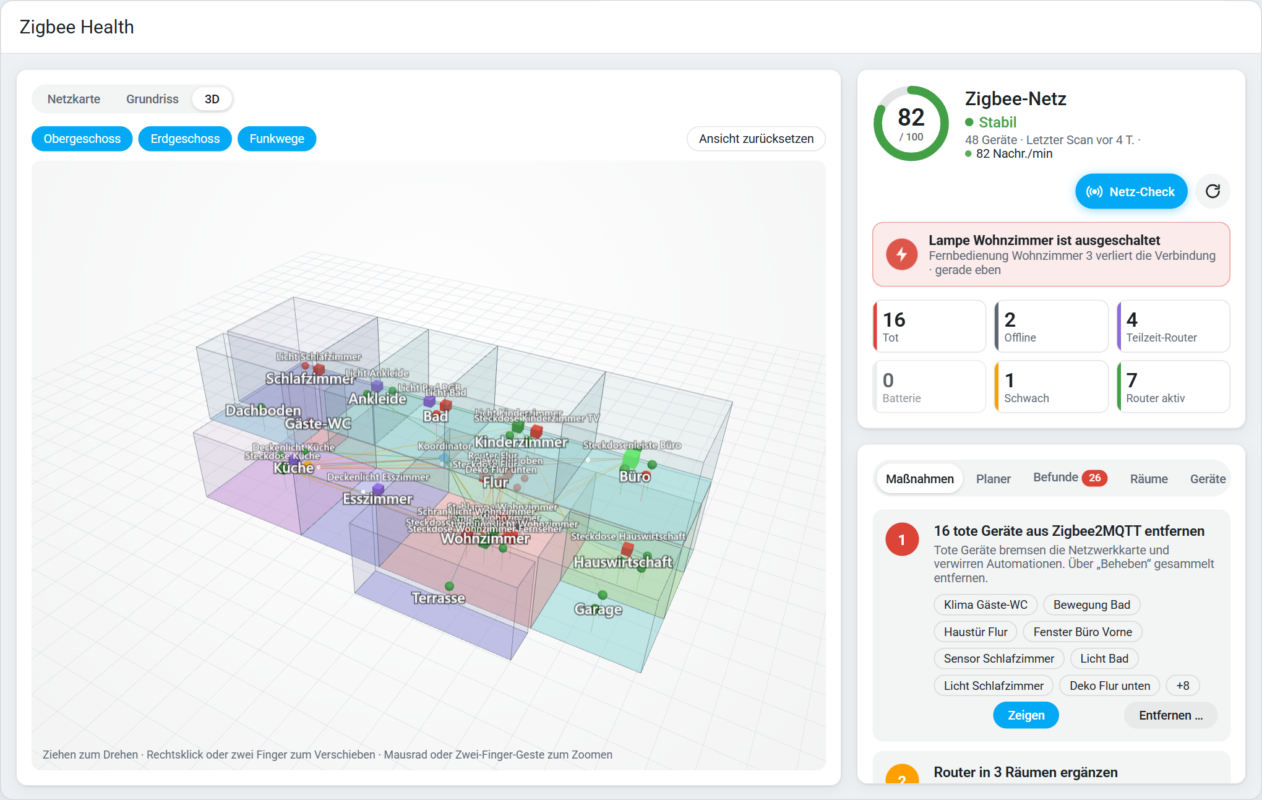Viewport: 1262px width, 800px height.
Task: Click the Garage room label
Action: pos(598,610)
